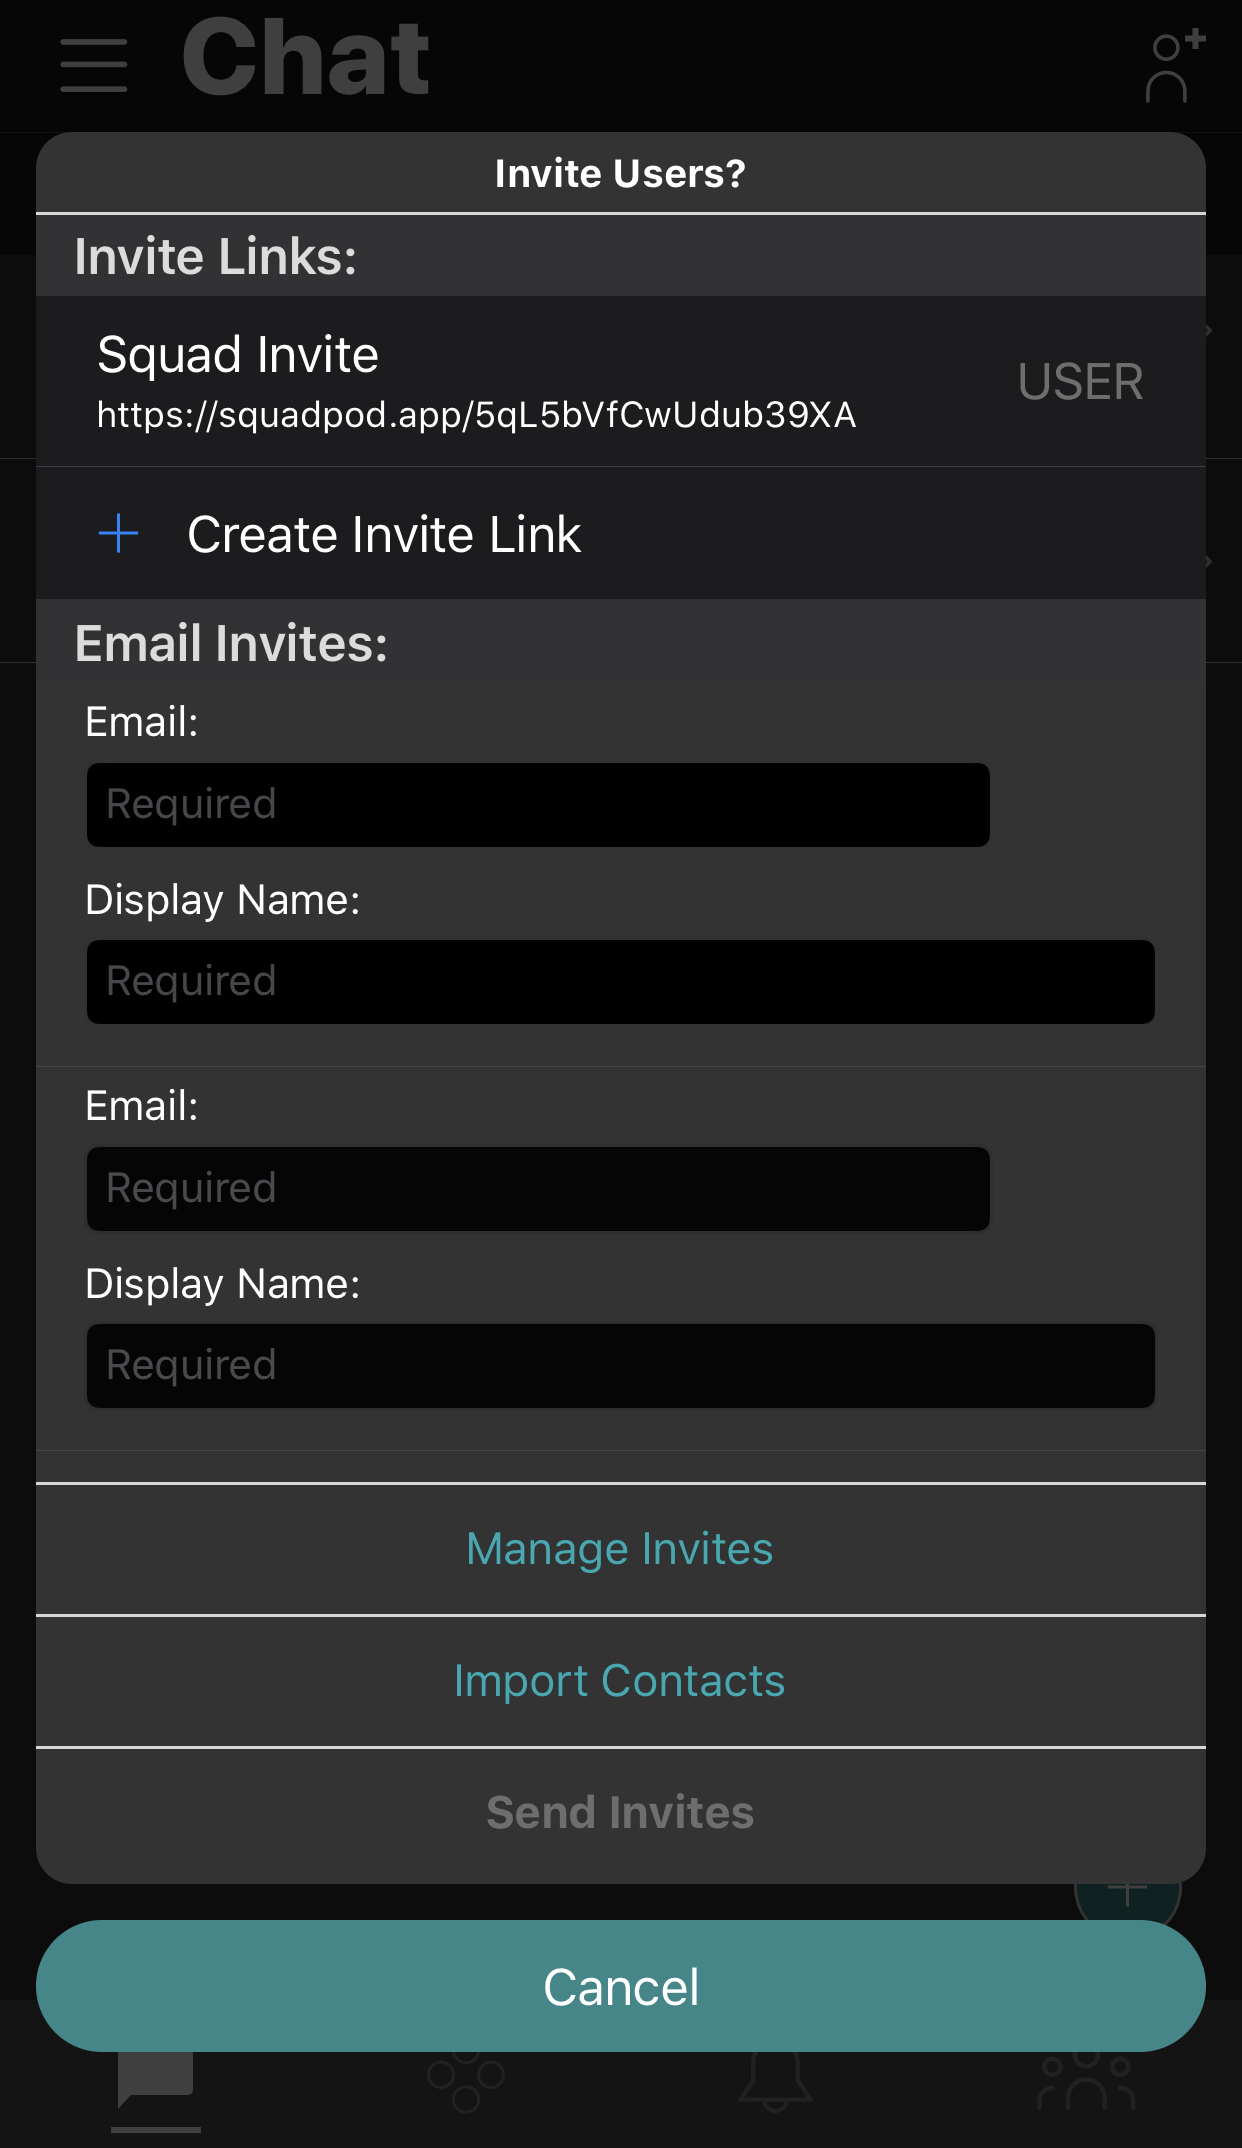1242x2148 pixels.
Task: Open the notifications bell tab
Action: click(775, 2082)
